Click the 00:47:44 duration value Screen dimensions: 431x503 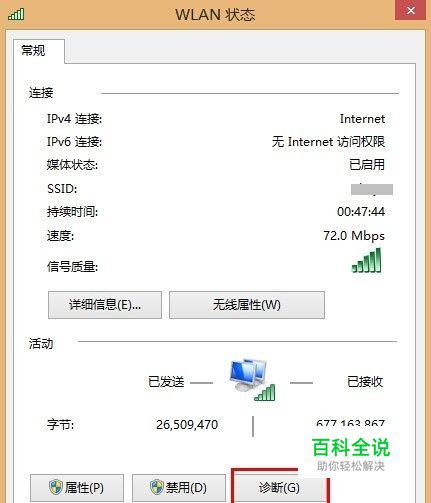coord(361,212)
